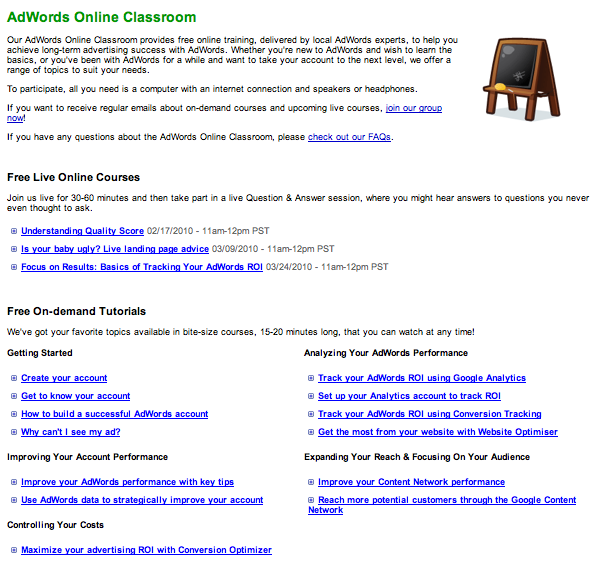The height and width of the screenshot is (568, 594).
Task: Open Improve your Content Network performance link
Action: [x=411, y=482]
